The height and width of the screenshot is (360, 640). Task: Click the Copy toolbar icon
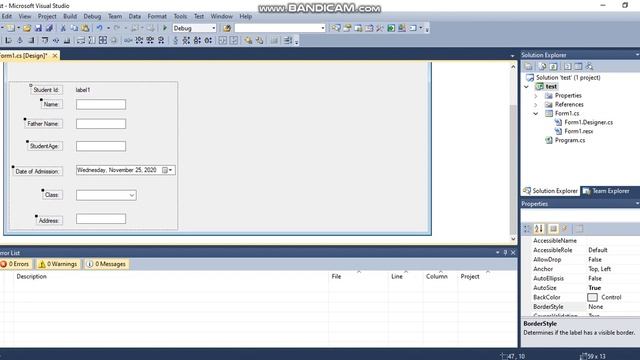(x=74, y=28)
